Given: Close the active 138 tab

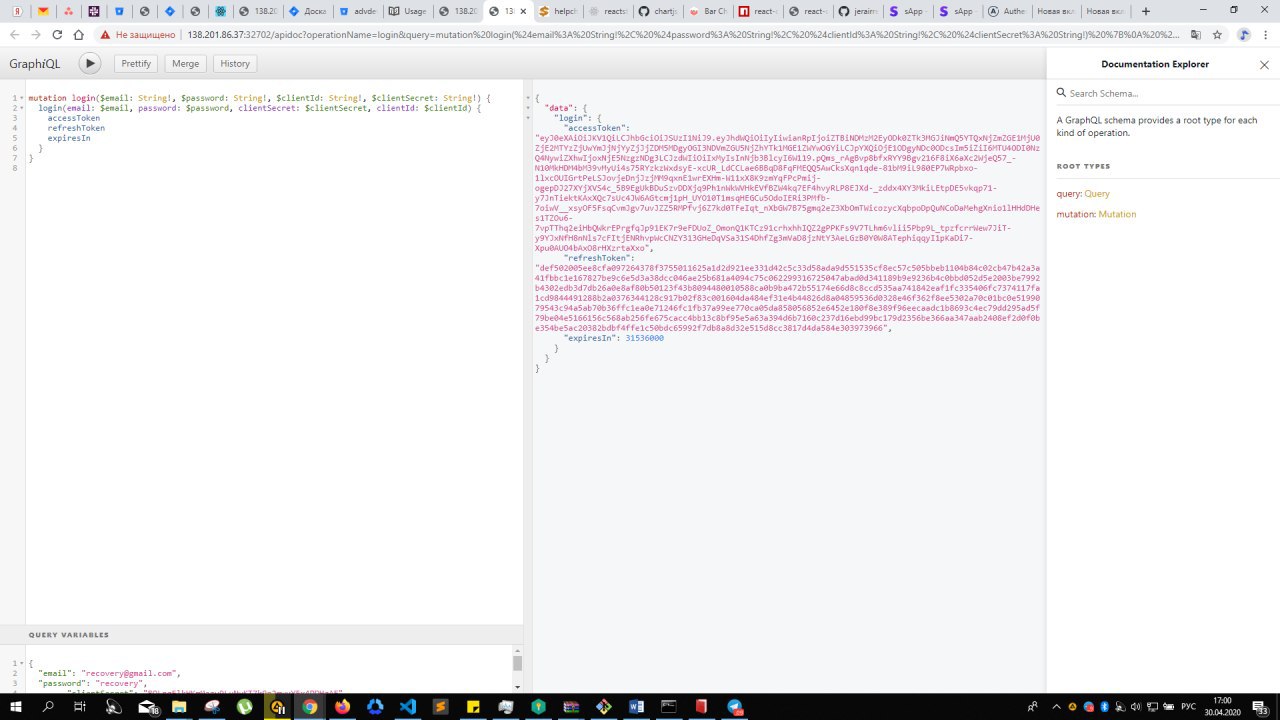Looking at the screenshot, I should pos(523,11).
